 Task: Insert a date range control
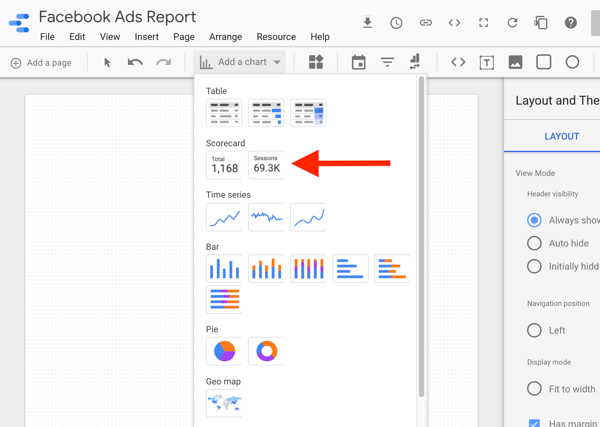click(x=359, y=62)
